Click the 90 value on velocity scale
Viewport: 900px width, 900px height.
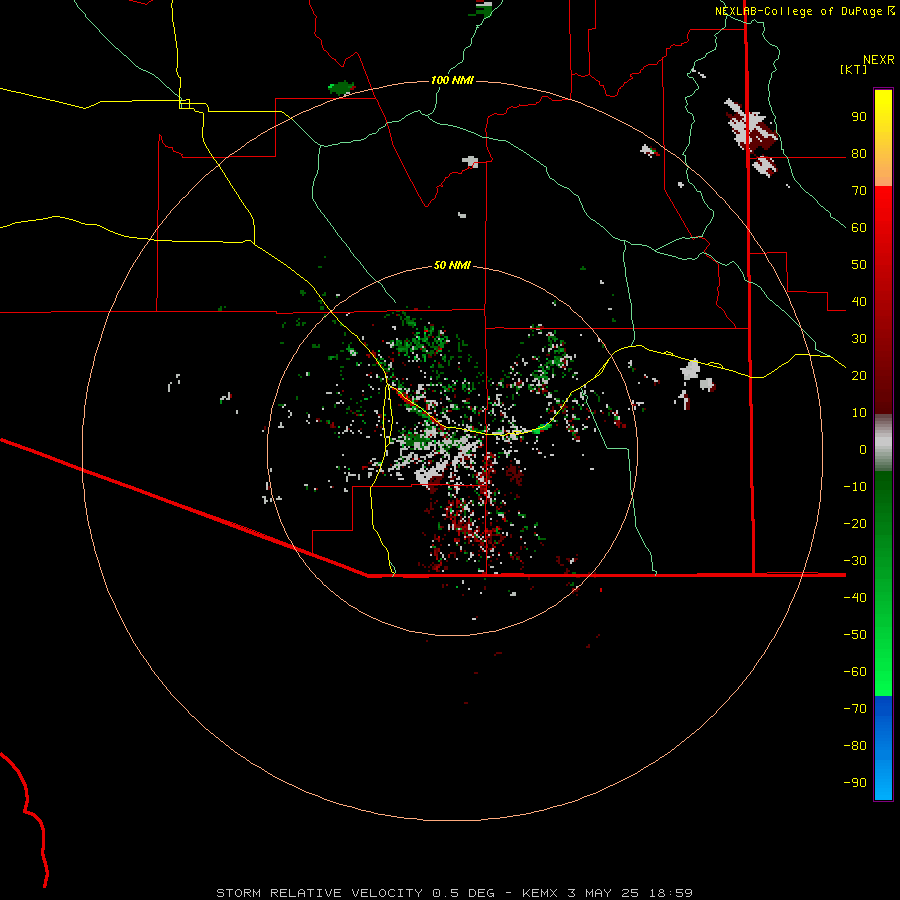coord(859,117)
